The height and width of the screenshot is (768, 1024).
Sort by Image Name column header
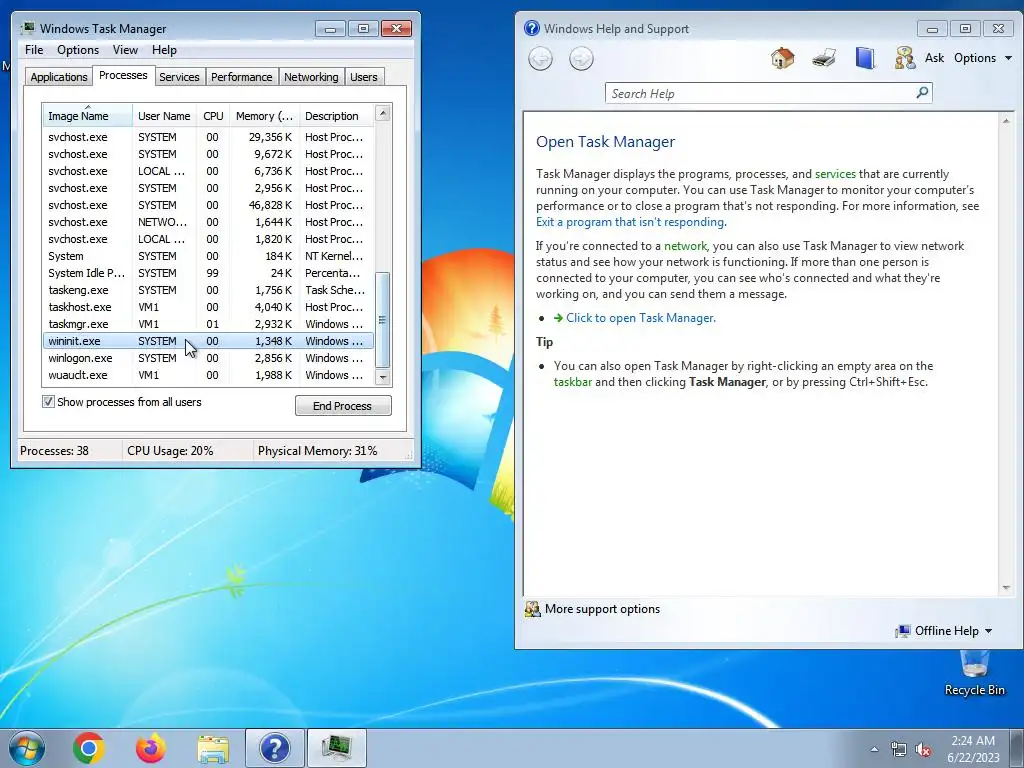(x=88, y=116)
